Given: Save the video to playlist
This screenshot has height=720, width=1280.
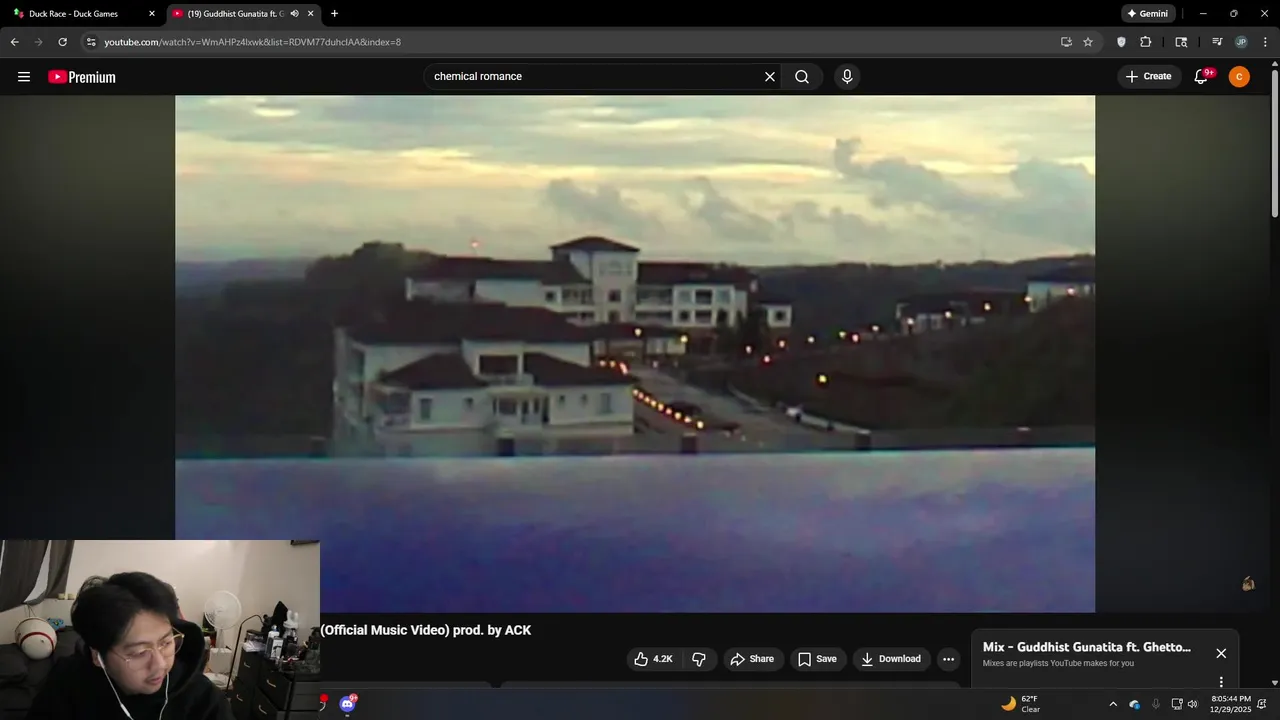Looking at the screenshot, I should tap(817, 659).
